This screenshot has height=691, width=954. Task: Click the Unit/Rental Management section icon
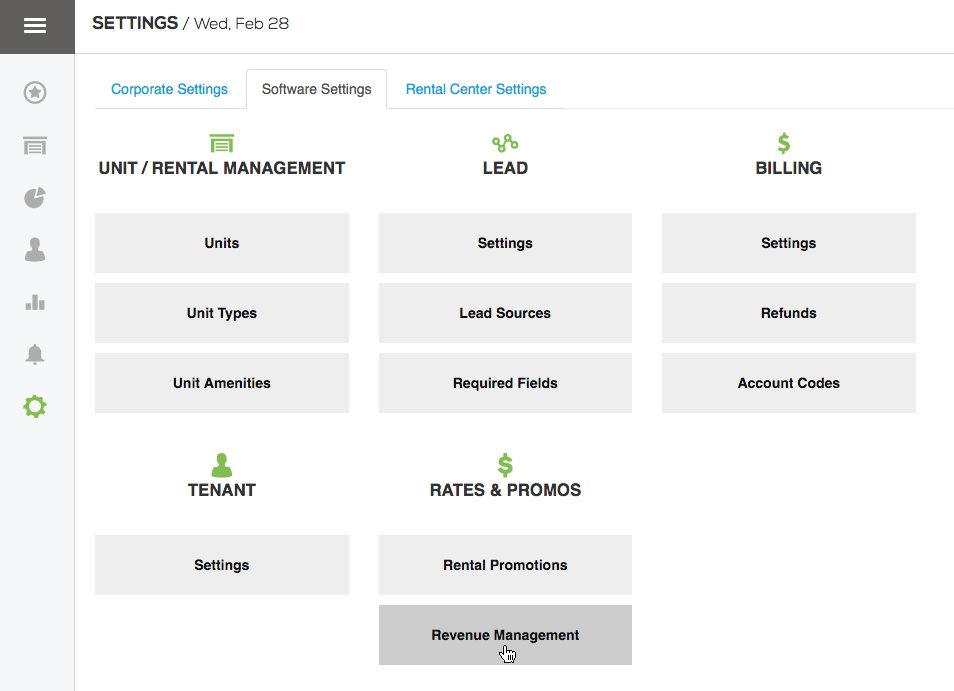pyautogui.click(x=221, y=142)
